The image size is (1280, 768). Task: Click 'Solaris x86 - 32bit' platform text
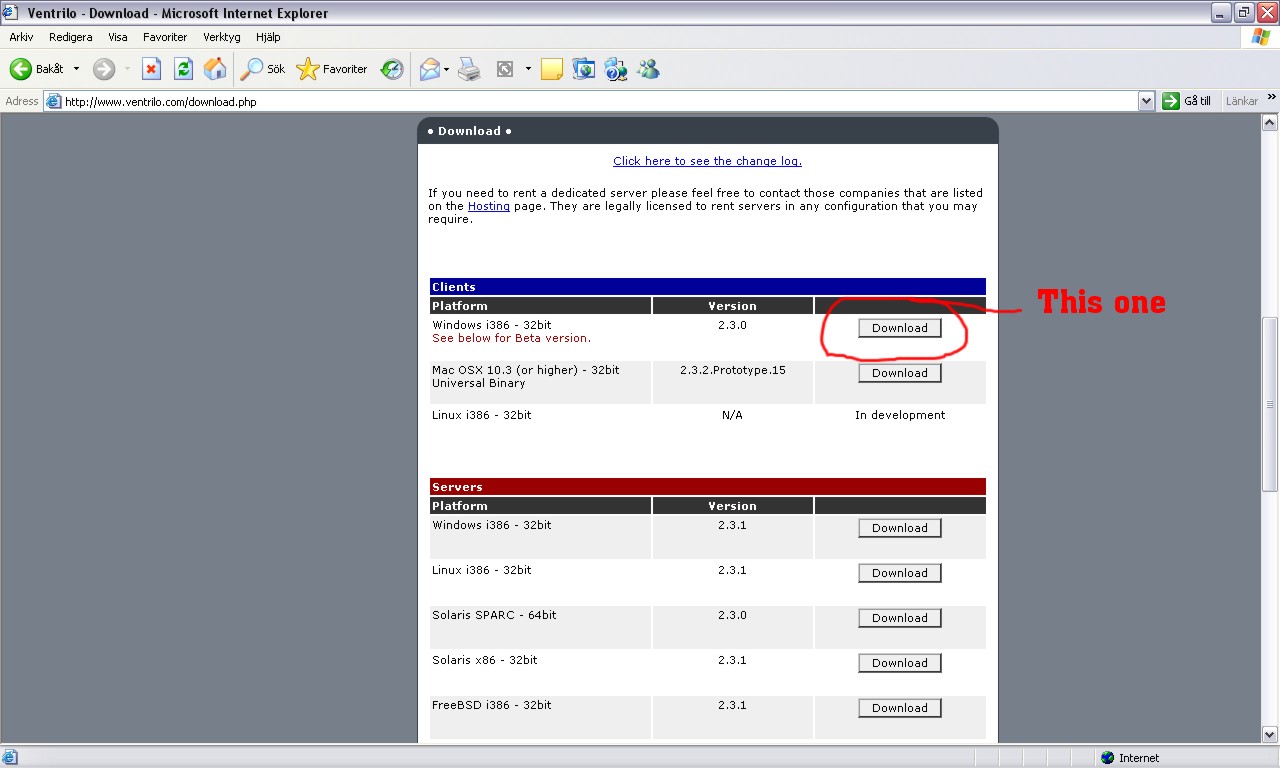click(485, 660)
